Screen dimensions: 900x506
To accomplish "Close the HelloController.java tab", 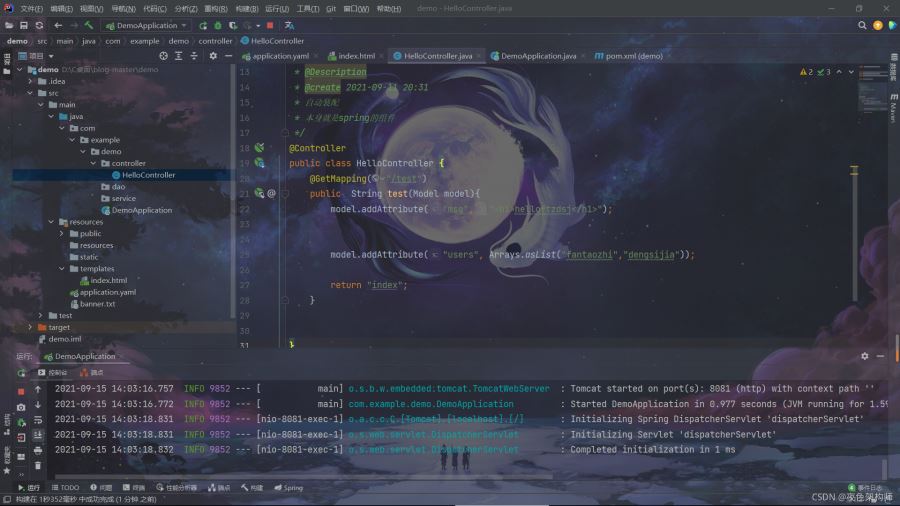I will pos(479,56).
